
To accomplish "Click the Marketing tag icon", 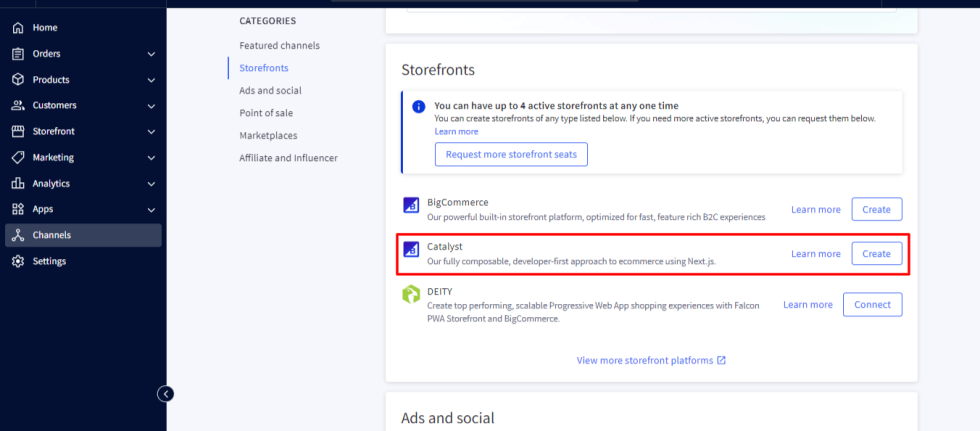I will click(x=18, y=157).
